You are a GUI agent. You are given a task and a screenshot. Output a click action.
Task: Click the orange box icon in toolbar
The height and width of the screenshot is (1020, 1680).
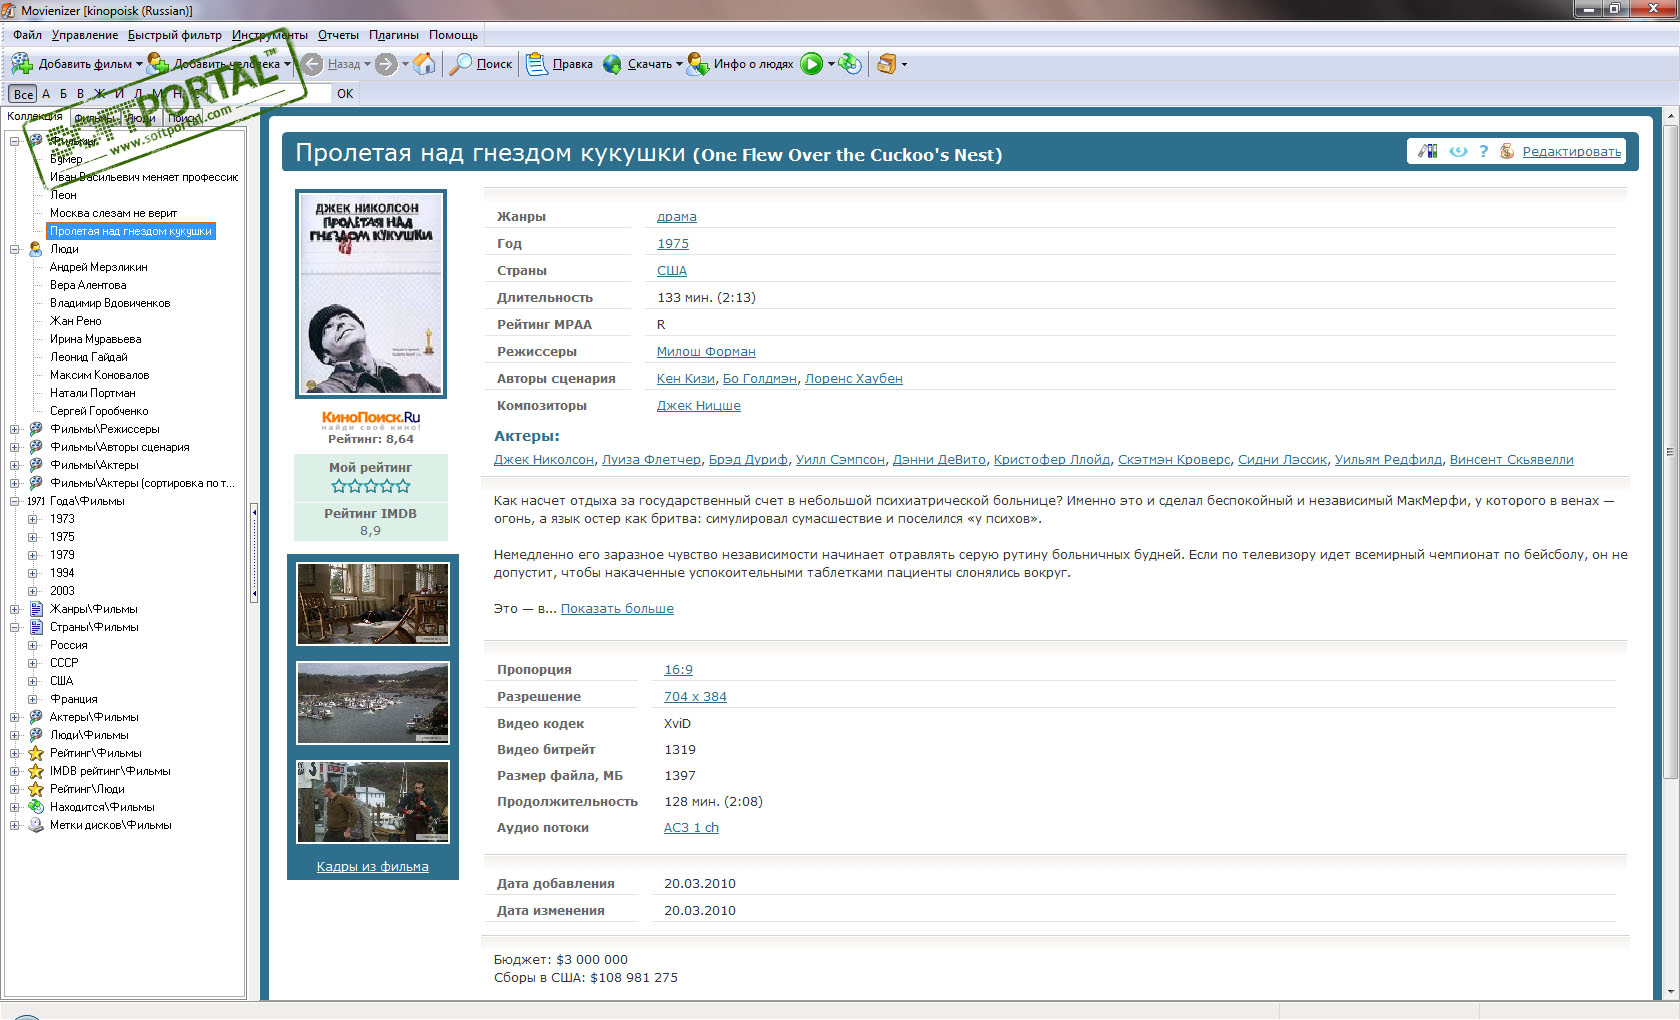[x=886, y=64]
